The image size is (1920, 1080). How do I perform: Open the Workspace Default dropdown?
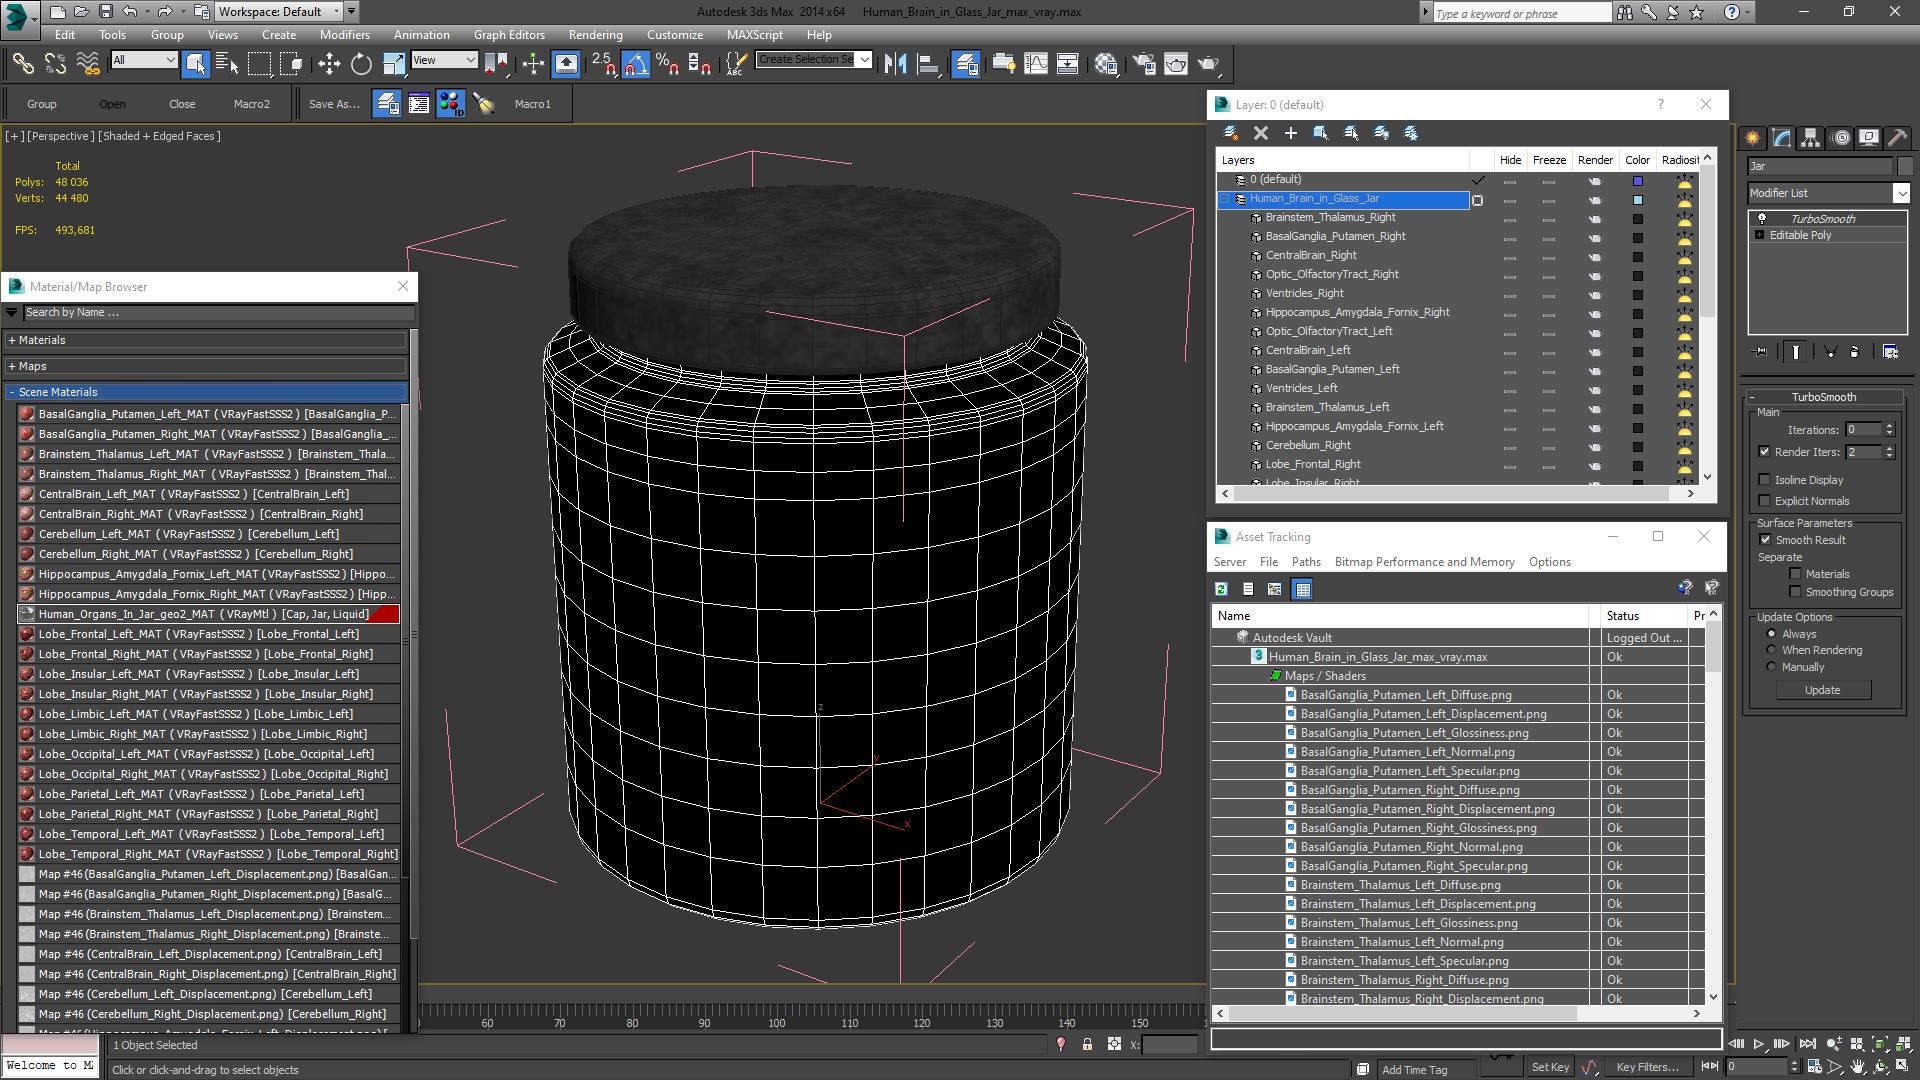[x=279, y=12]
